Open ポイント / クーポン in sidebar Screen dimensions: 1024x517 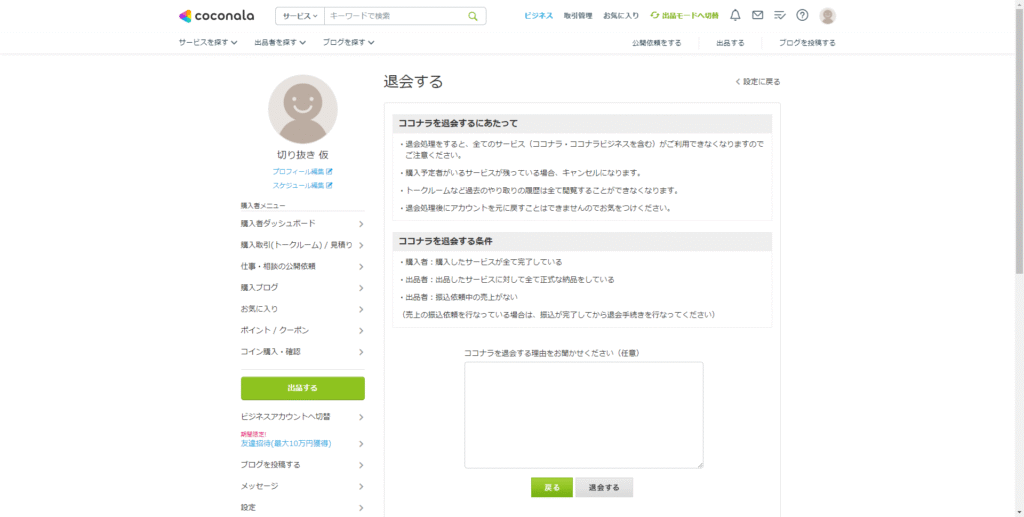[x=302, y=330]
